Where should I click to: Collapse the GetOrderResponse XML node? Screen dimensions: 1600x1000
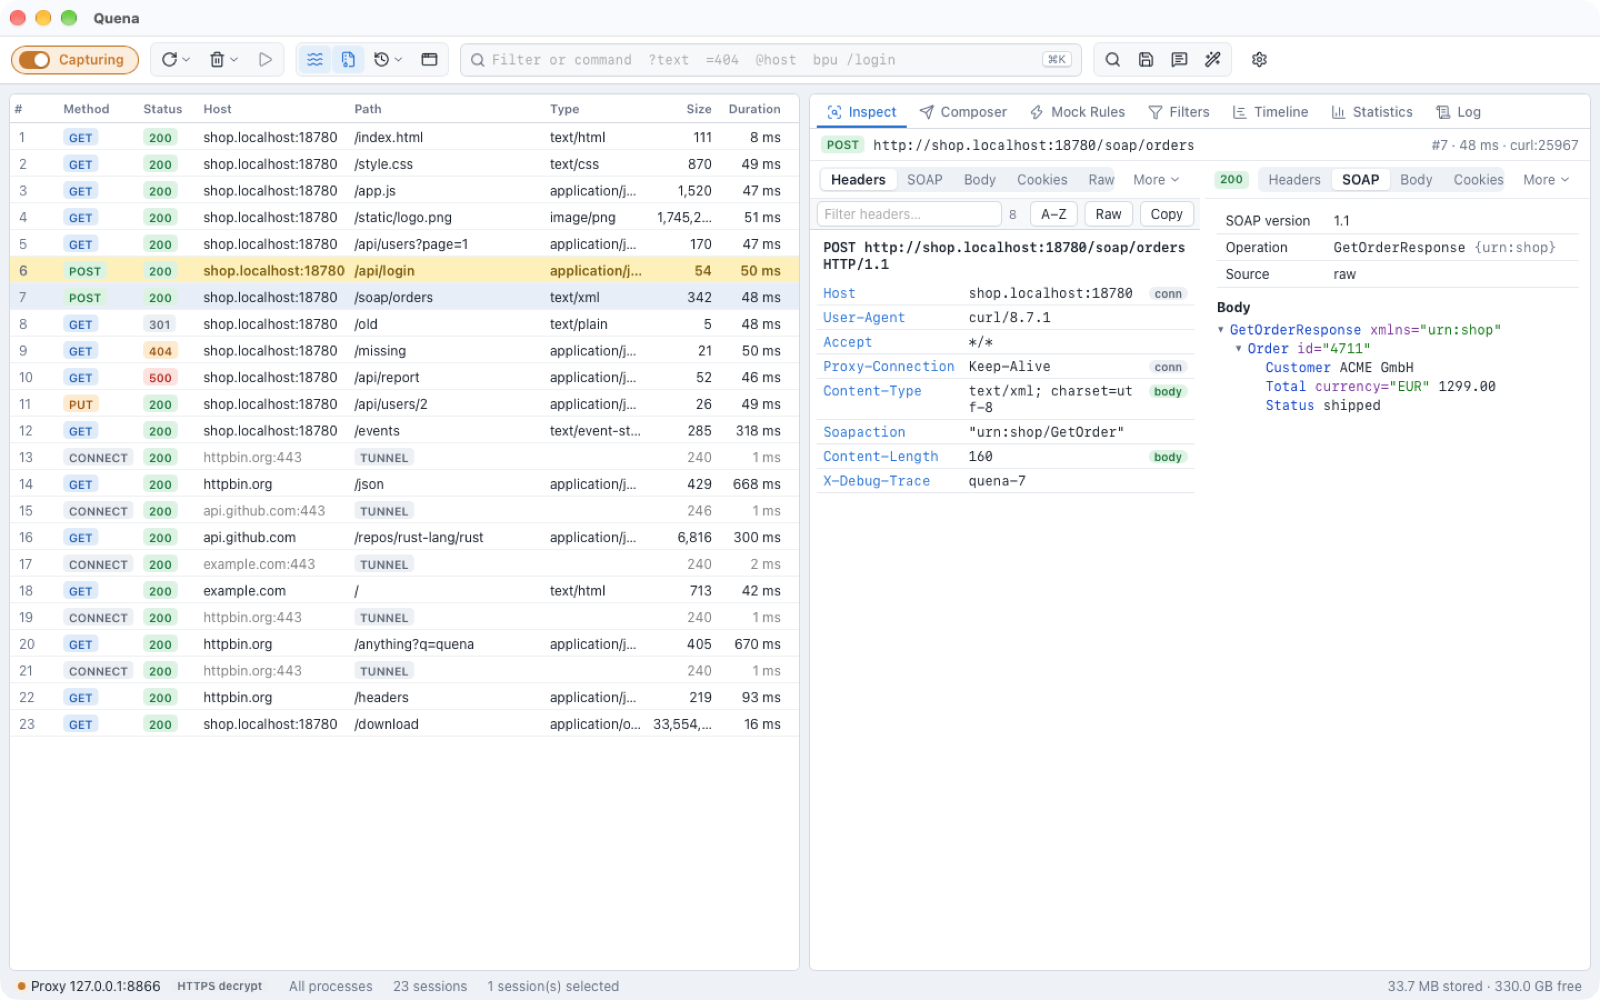tap(1221, 330)
